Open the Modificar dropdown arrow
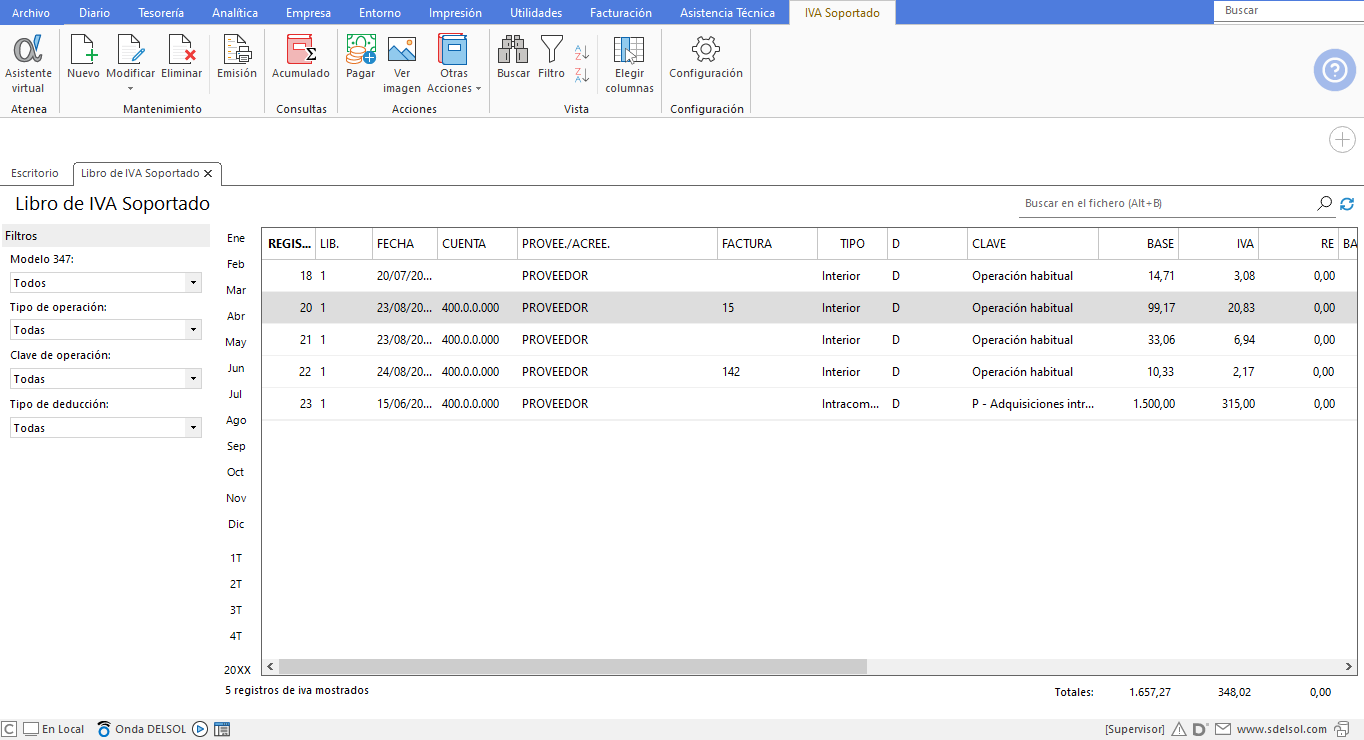Screen dimensions: 1364x740 (131, 88)
